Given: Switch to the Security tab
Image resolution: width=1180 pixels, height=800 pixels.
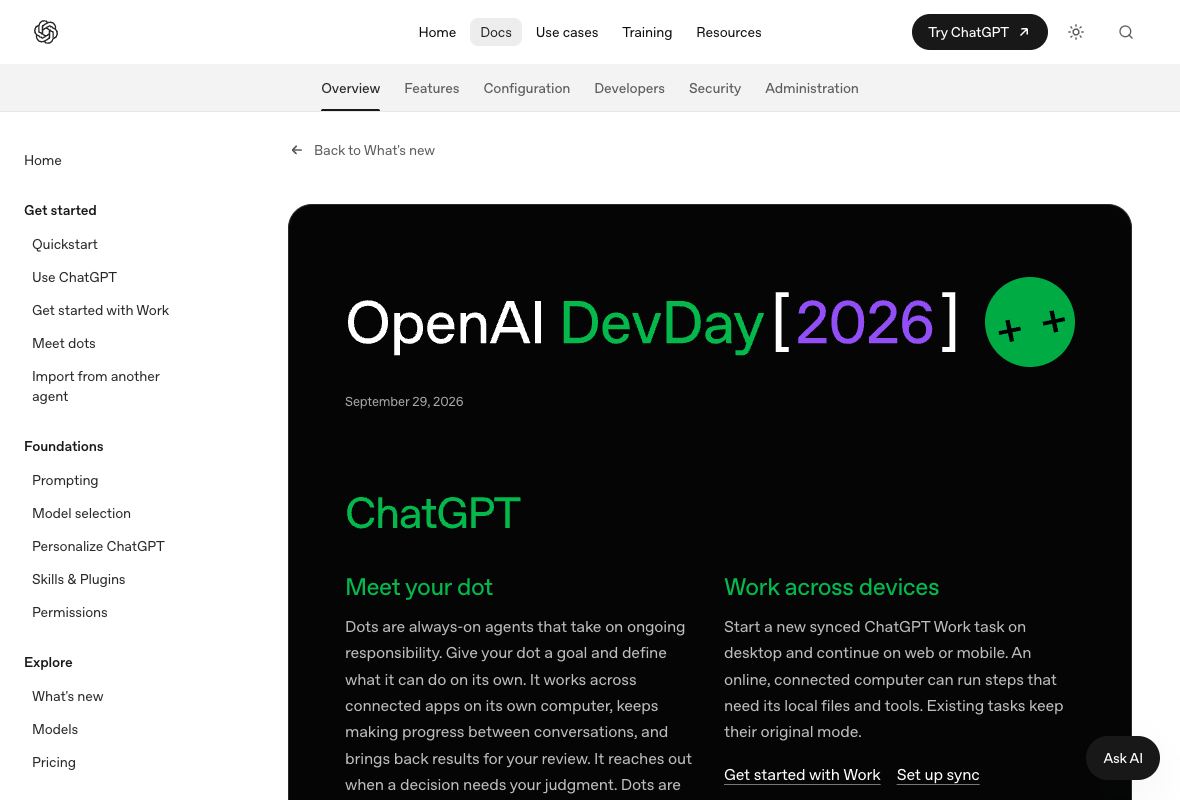Looking at the screenshot, I should [x=715, y=88].
